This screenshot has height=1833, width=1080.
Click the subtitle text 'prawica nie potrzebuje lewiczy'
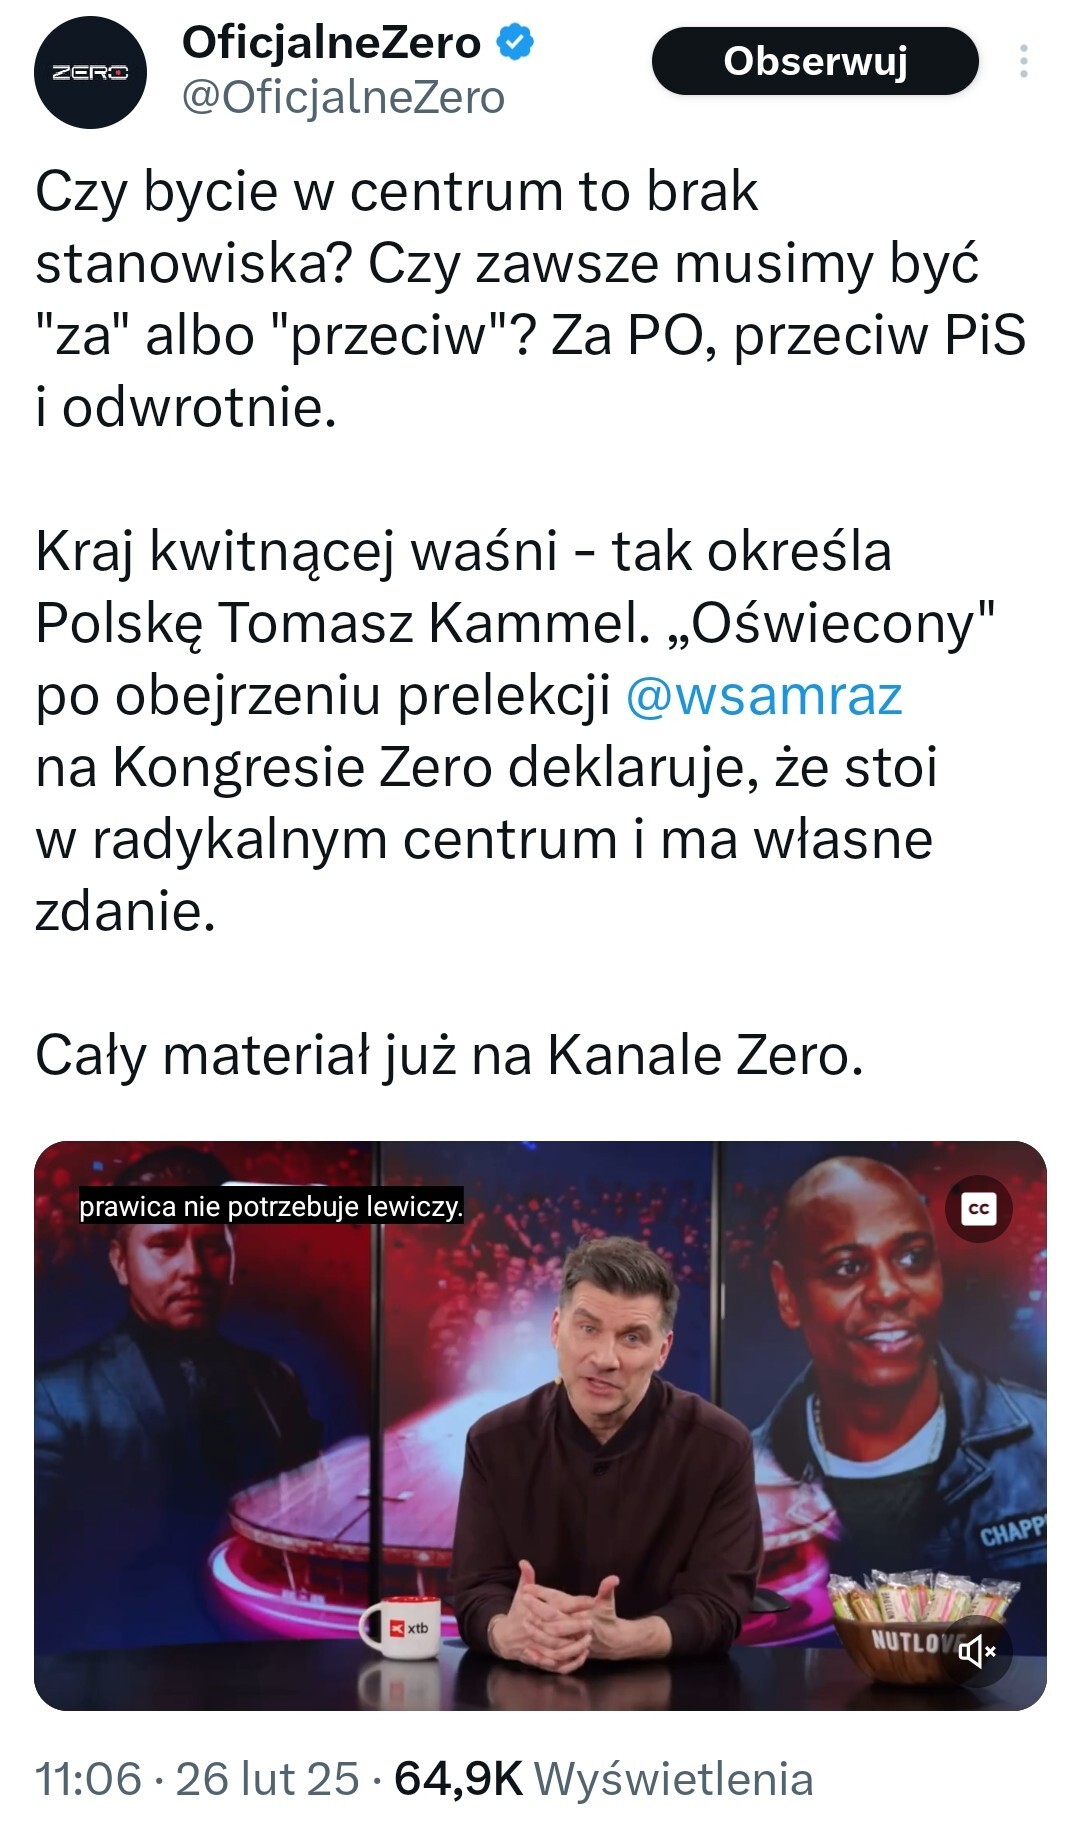point(271,1207)
